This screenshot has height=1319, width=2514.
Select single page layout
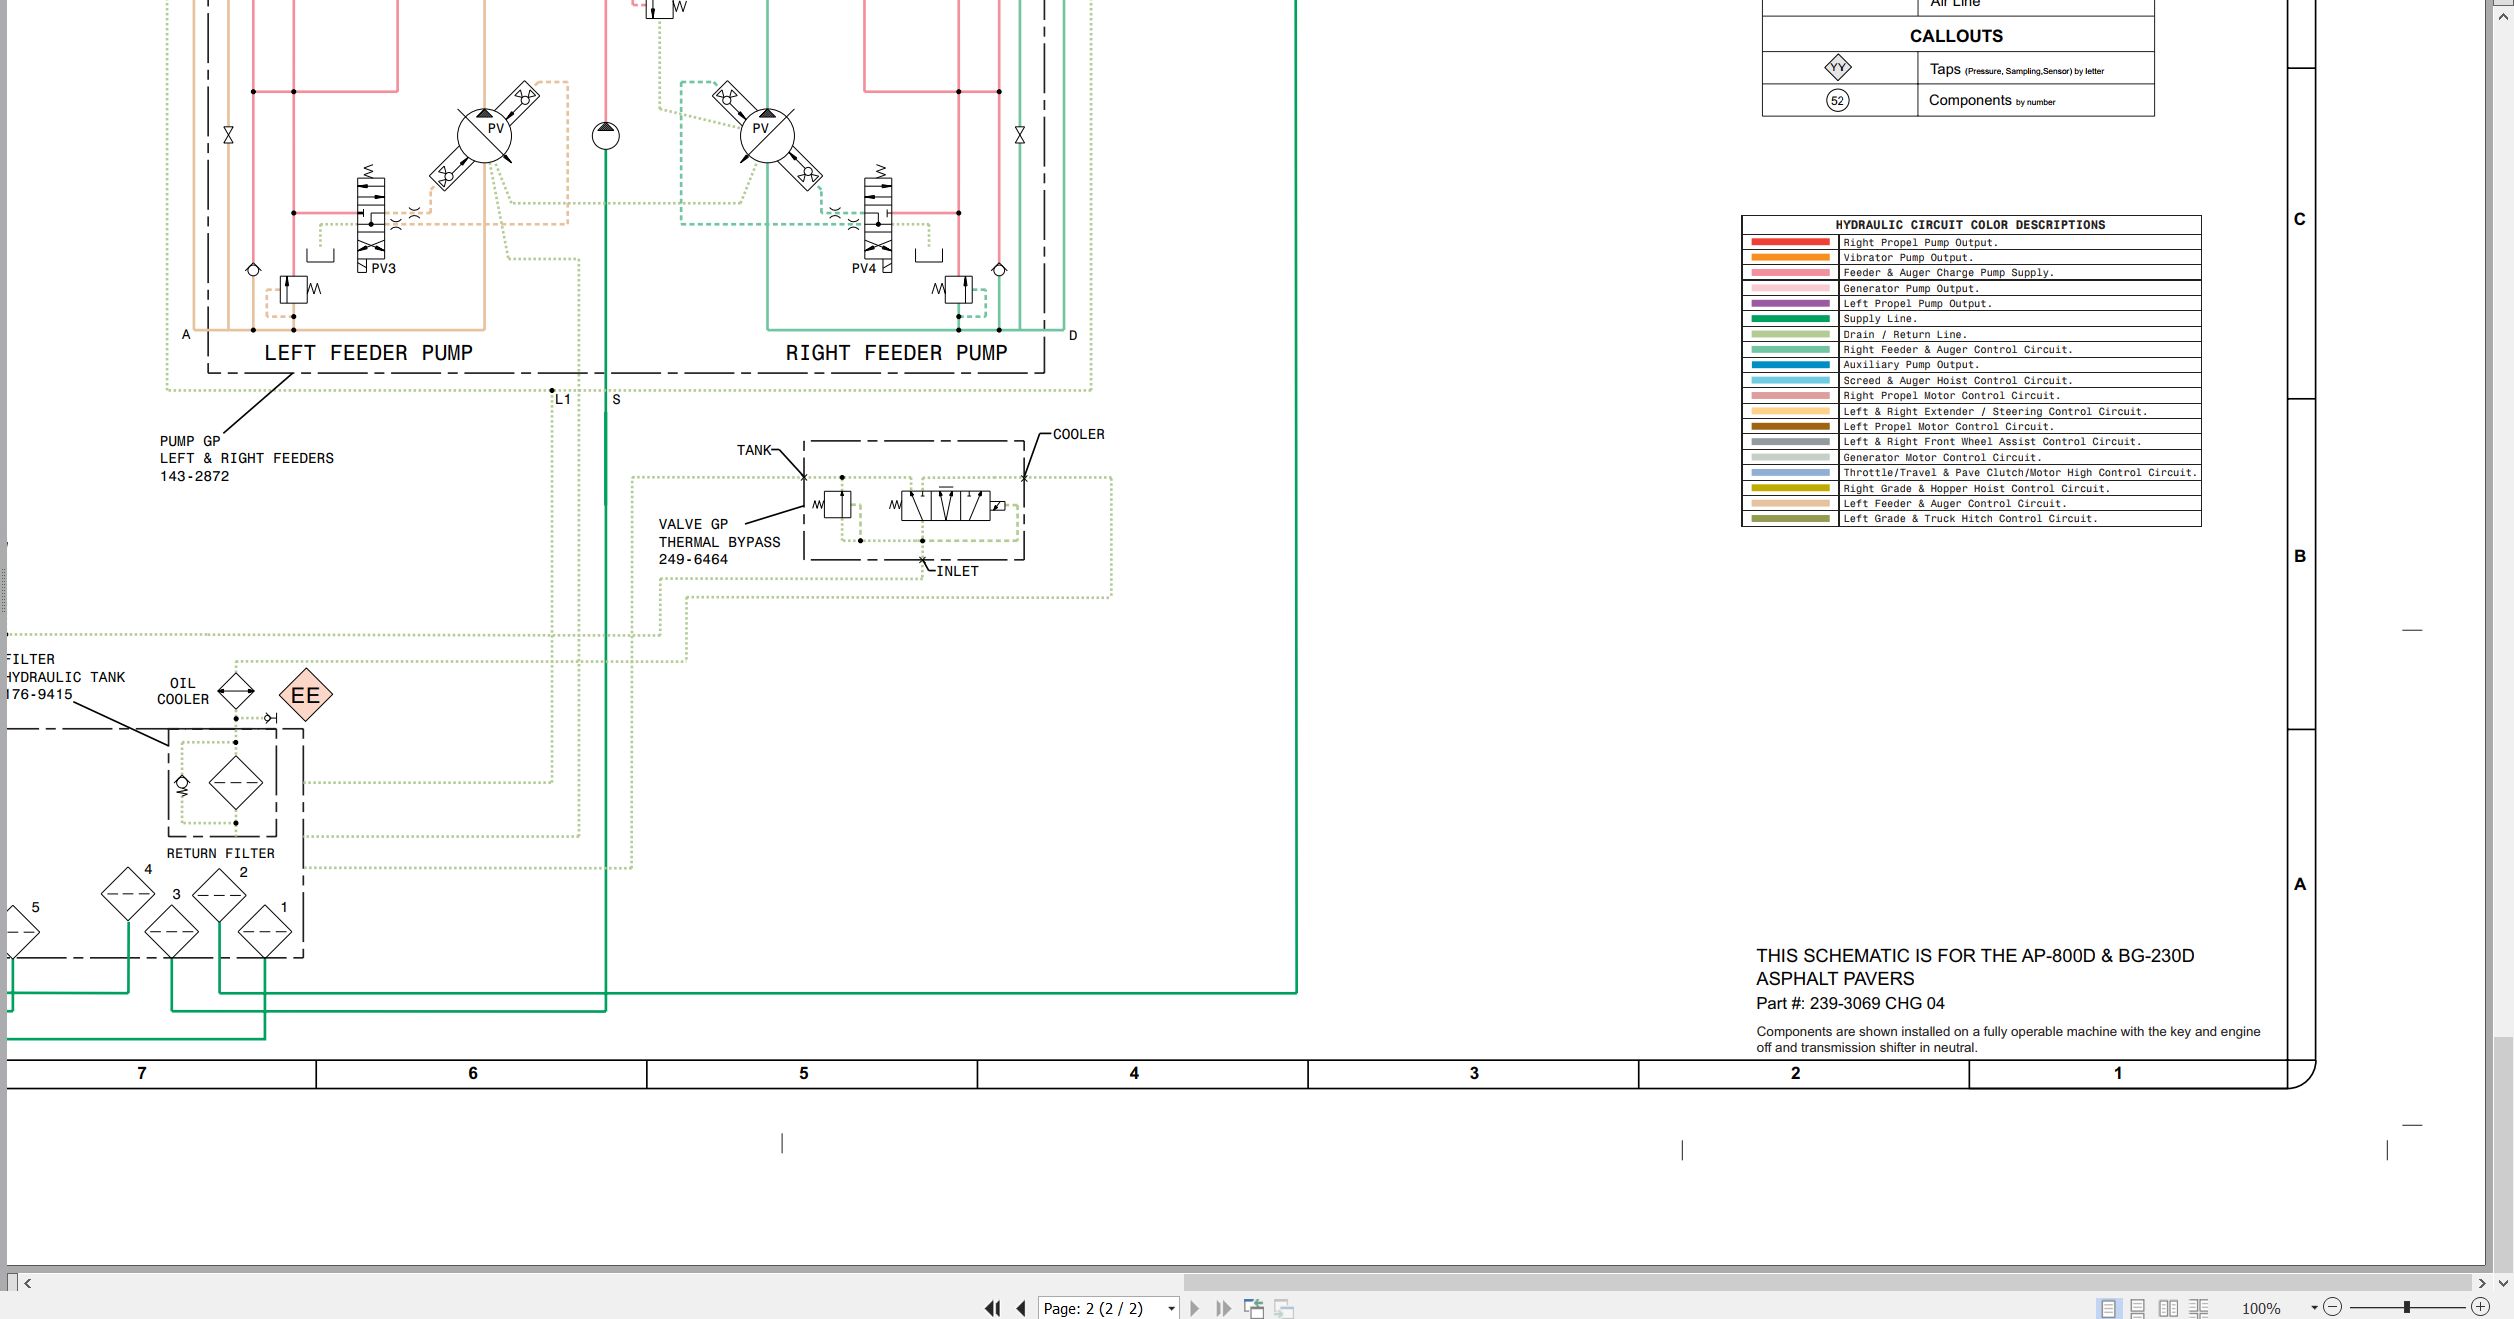[x=2108, y=1308]
